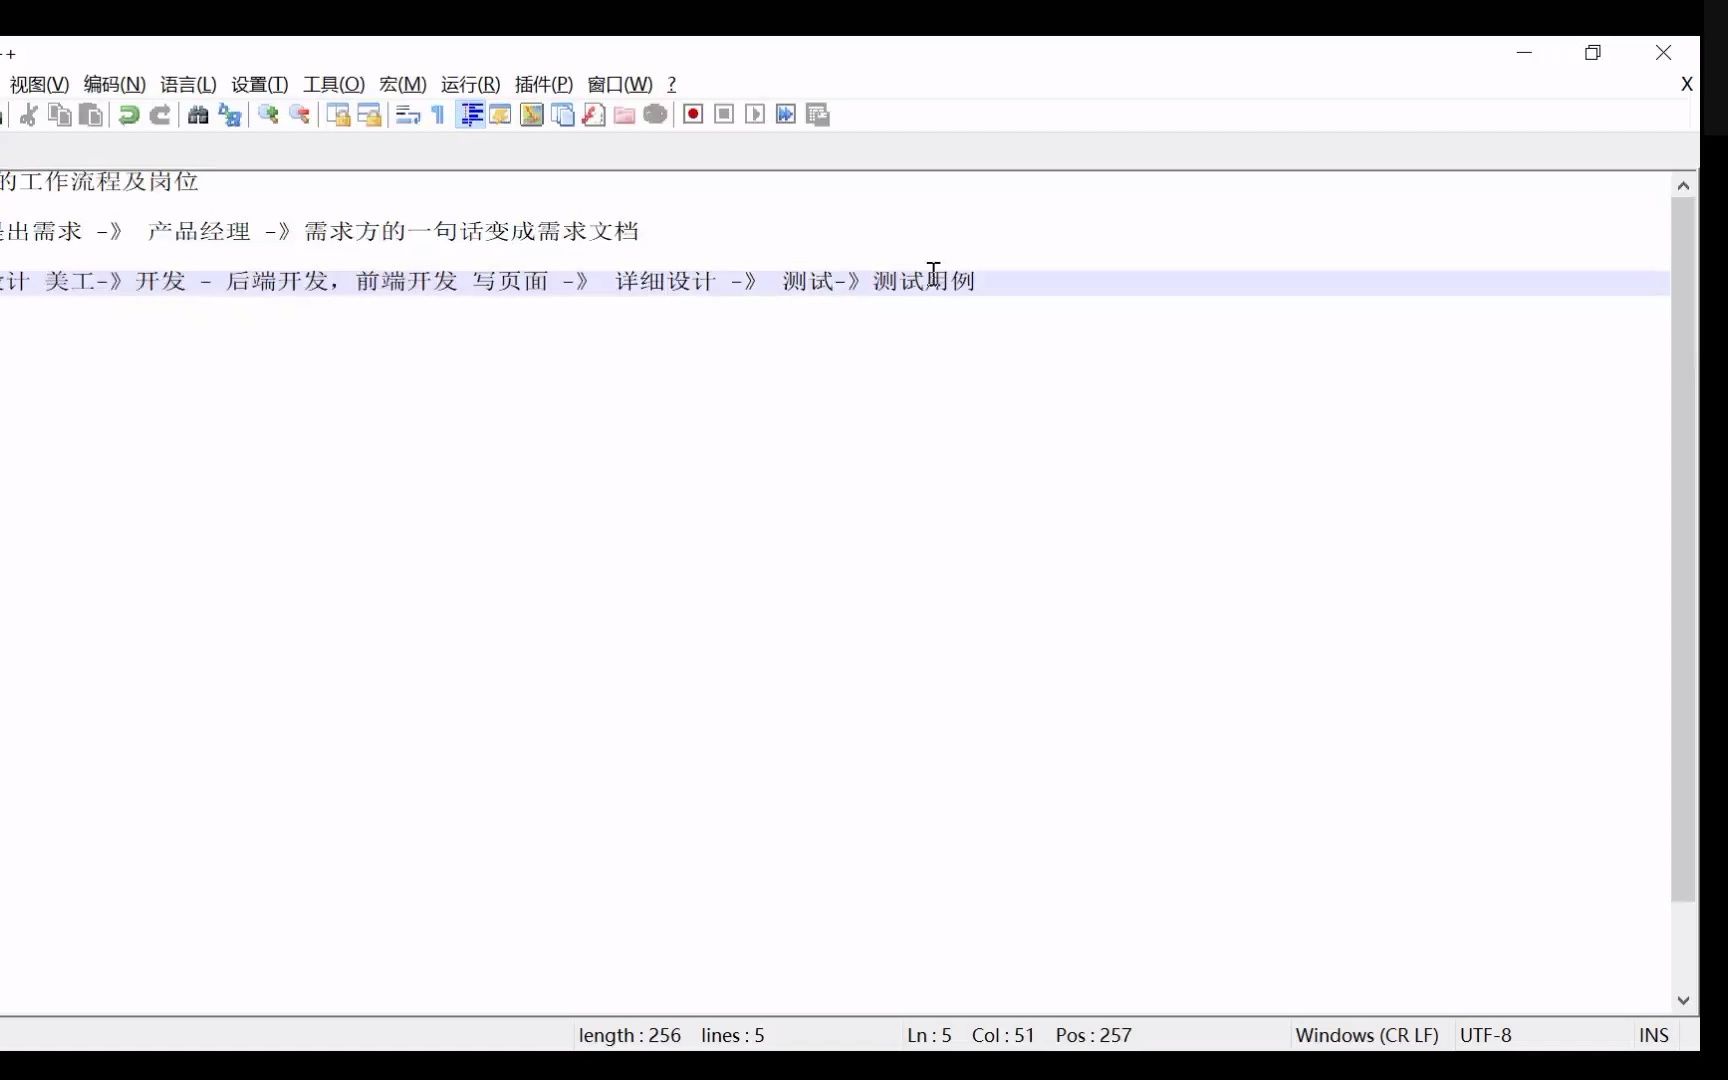Click the text '需求方的一句话变成需求文档'
The image size is (1728, 1080).
click(471, 232)
